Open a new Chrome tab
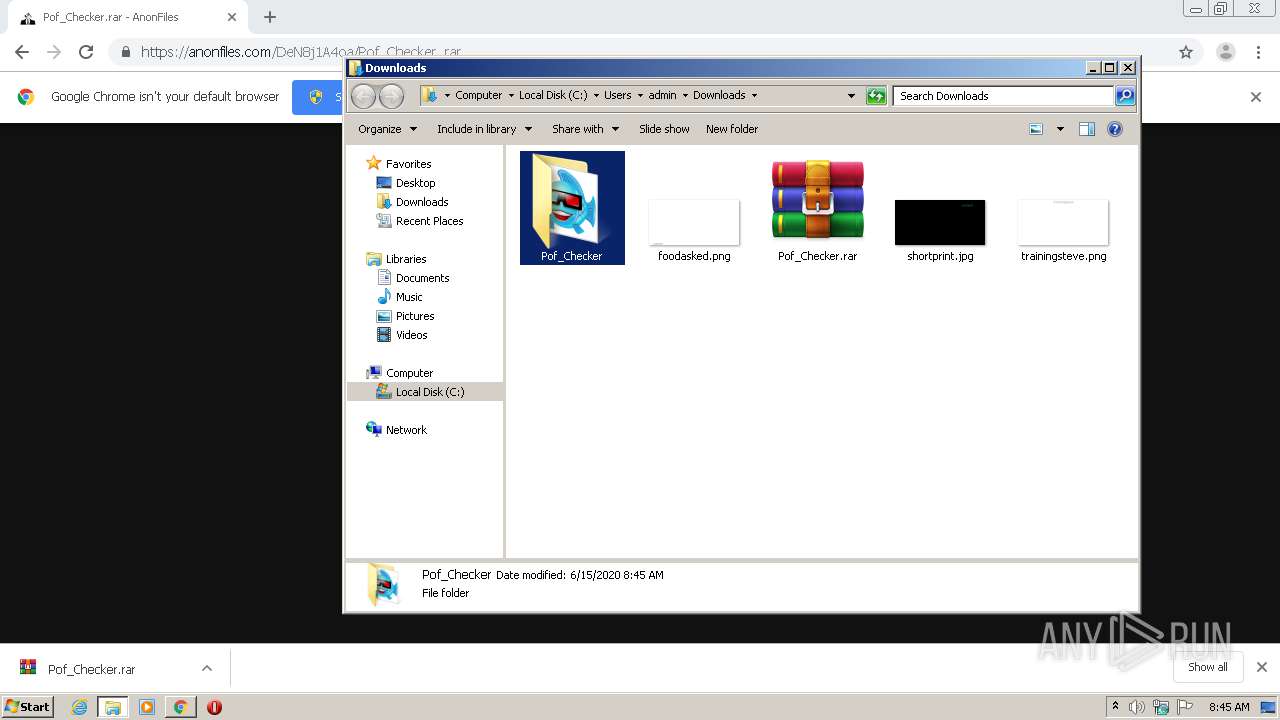Viewport: 1280px width, 720px height. click(x=270, y=17)
